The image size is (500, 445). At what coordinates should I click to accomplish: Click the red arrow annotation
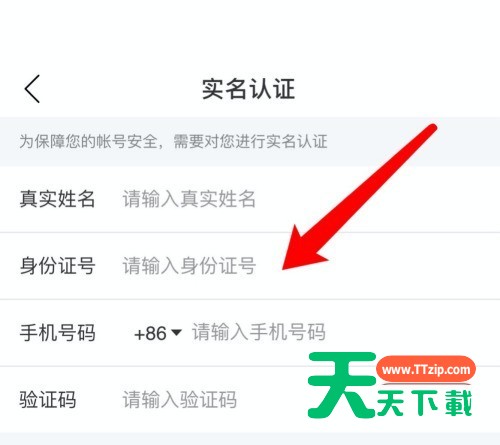pos(359,197)
